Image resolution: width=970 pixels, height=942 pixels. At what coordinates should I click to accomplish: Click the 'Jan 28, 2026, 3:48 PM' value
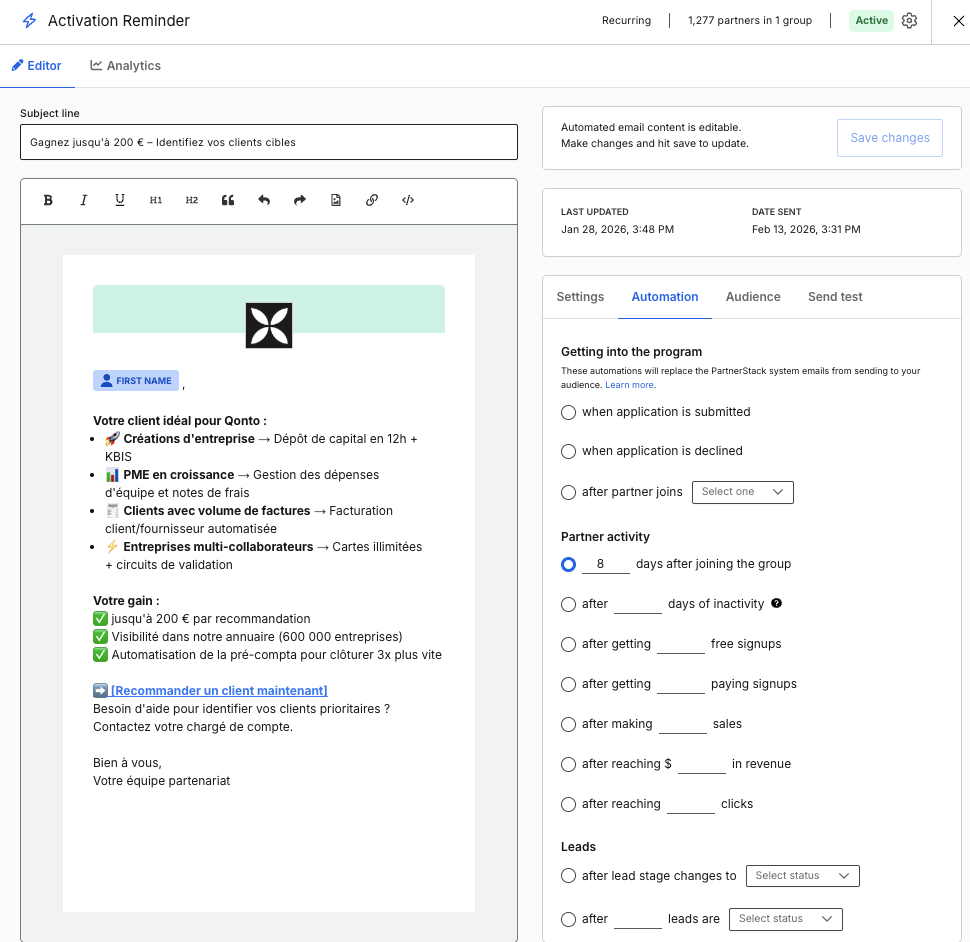tap(617, 229)
